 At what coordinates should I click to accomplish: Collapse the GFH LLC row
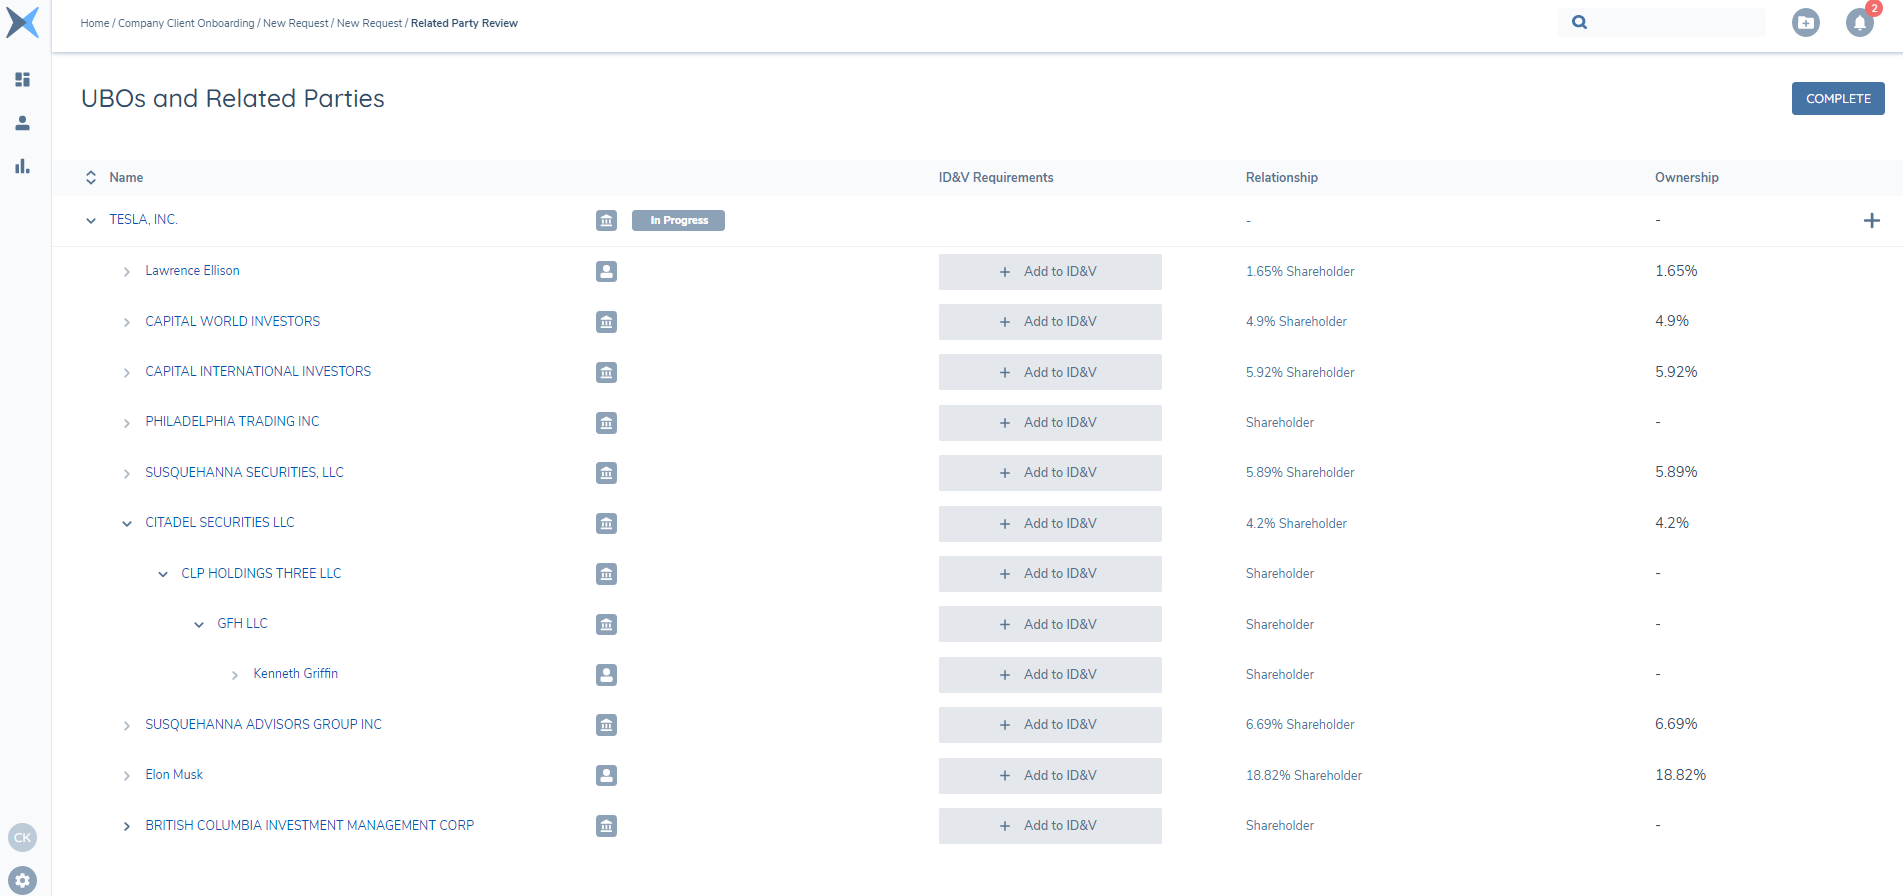click(x=199, y=625)
